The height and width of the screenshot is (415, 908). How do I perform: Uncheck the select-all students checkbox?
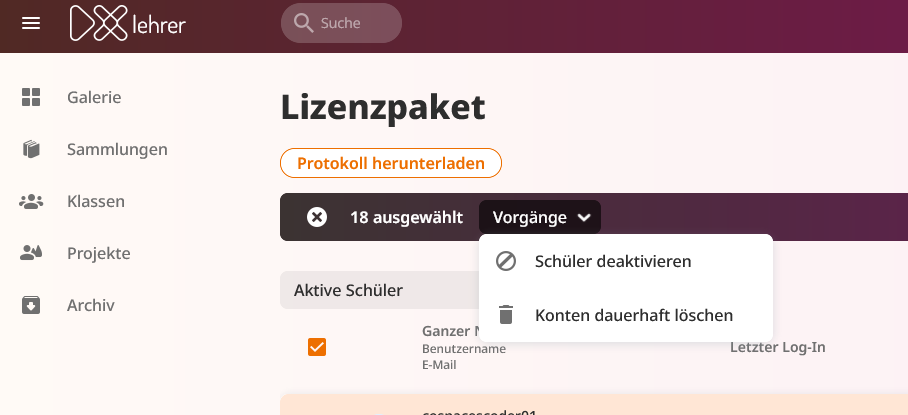[x=317, y=347]
